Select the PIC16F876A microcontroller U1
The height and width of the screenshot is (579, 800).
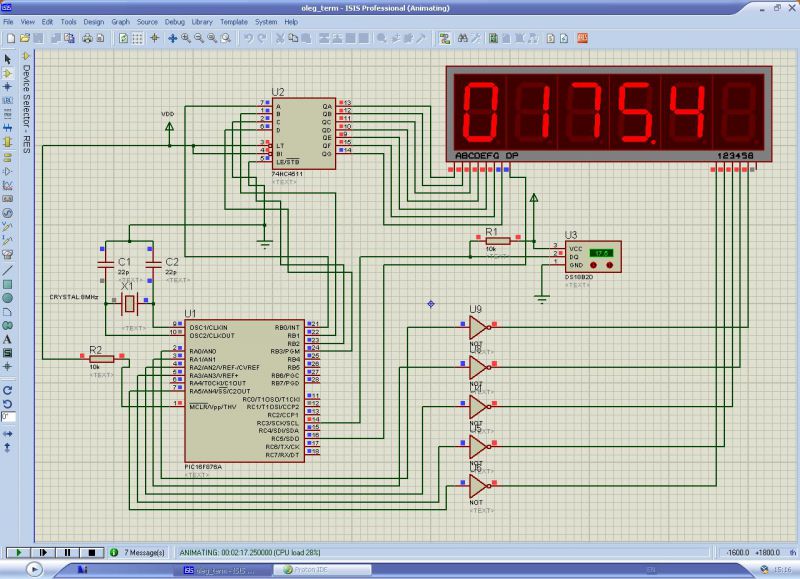coord(244,391)
